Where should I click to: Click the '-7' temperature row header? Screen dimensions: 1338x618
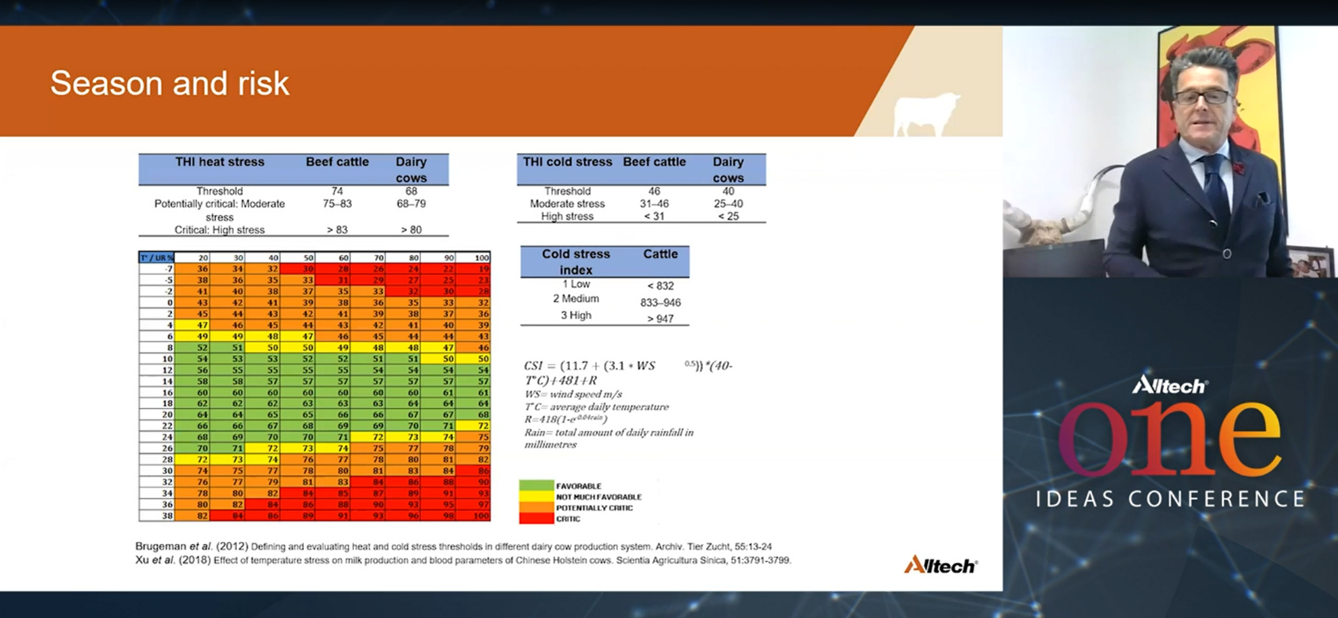pyautogui.click(x=158, y=269)
